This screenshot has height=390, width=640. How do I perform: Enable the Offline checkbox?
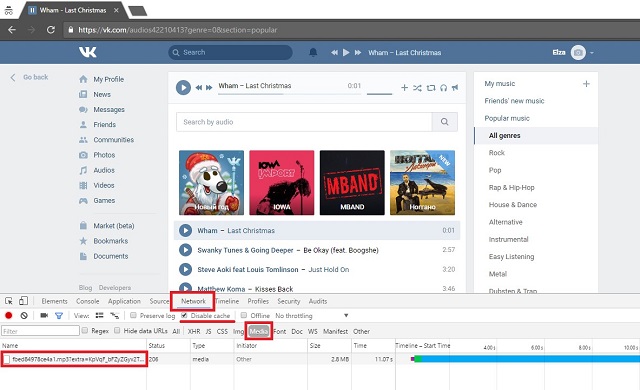click(244, 315)
